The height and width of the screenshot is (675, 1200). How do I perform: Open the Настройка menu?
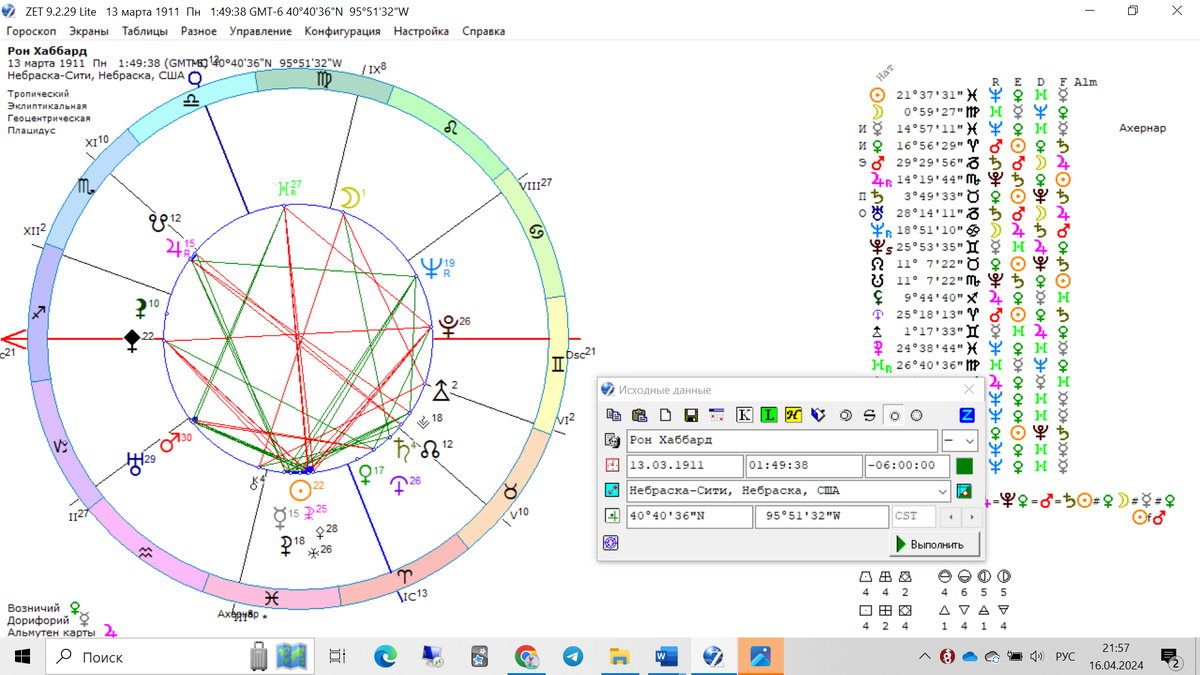421,31
